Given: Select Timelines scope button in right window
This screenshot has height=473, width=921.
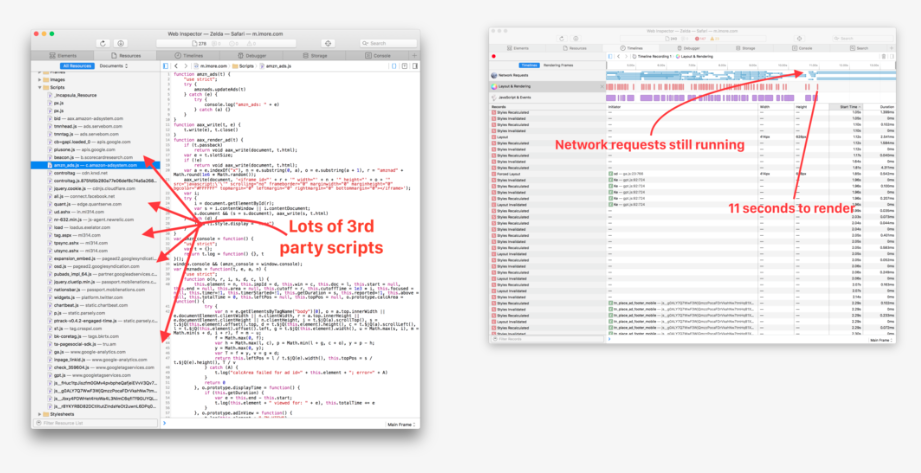Looking at the screenshot, I should point(529,65).
